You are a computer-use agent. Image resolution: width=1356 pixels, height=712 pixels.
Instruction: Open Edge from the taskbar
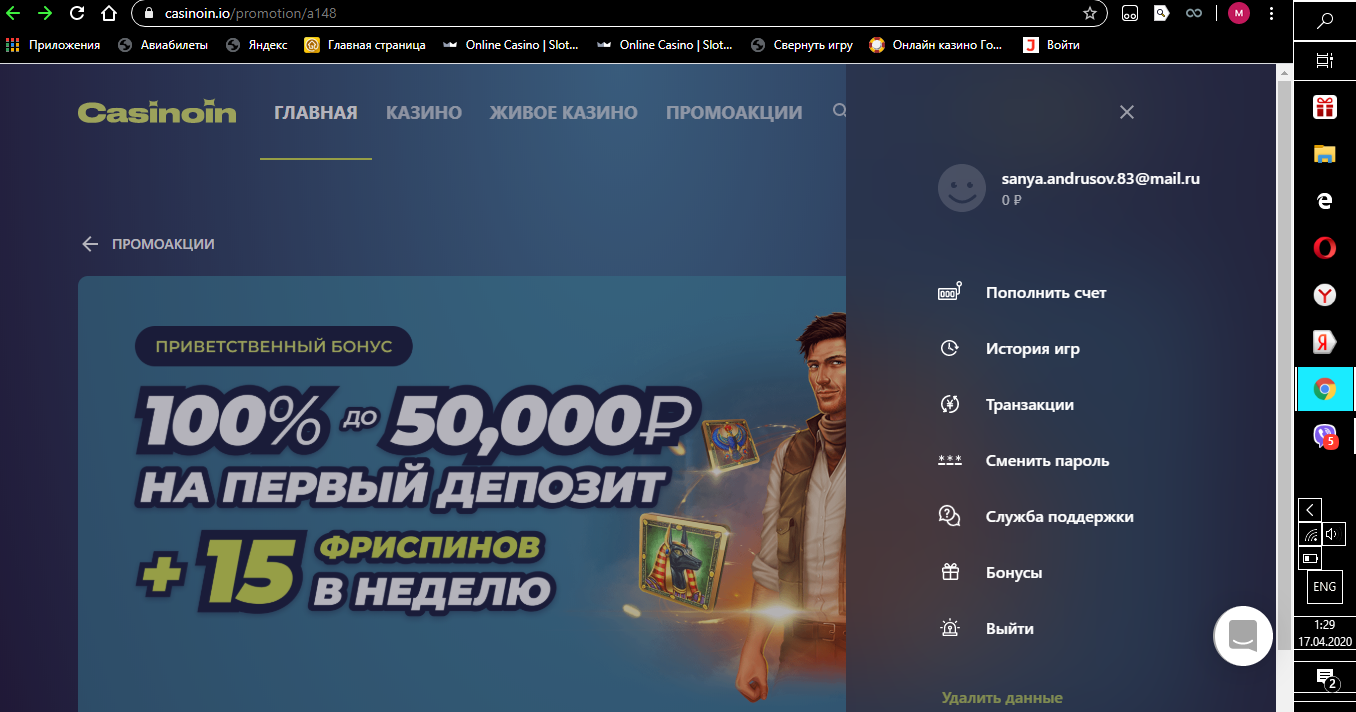point(1325,201)
